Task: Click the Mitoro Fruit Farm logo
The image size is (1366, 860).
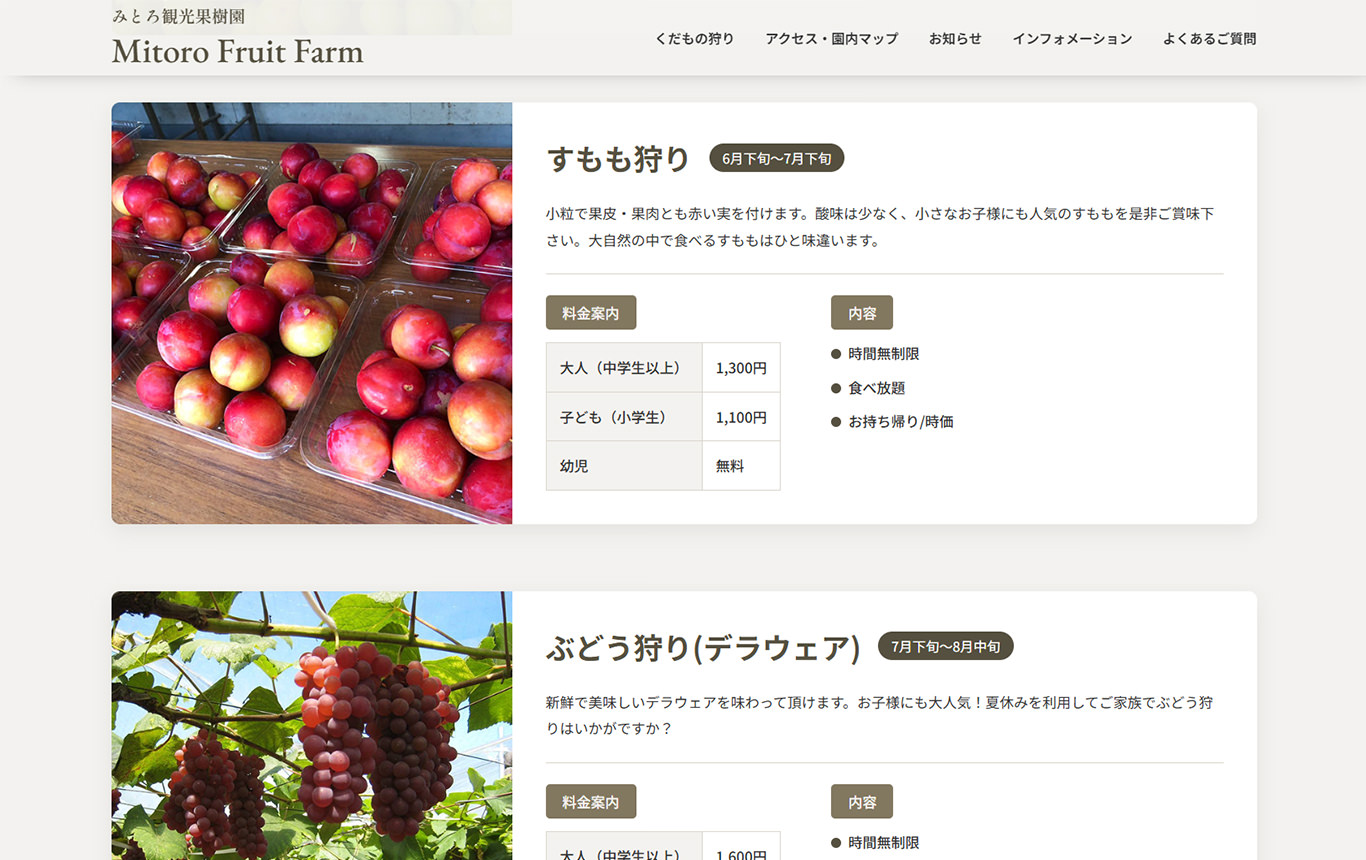Action: pos(238,51)
